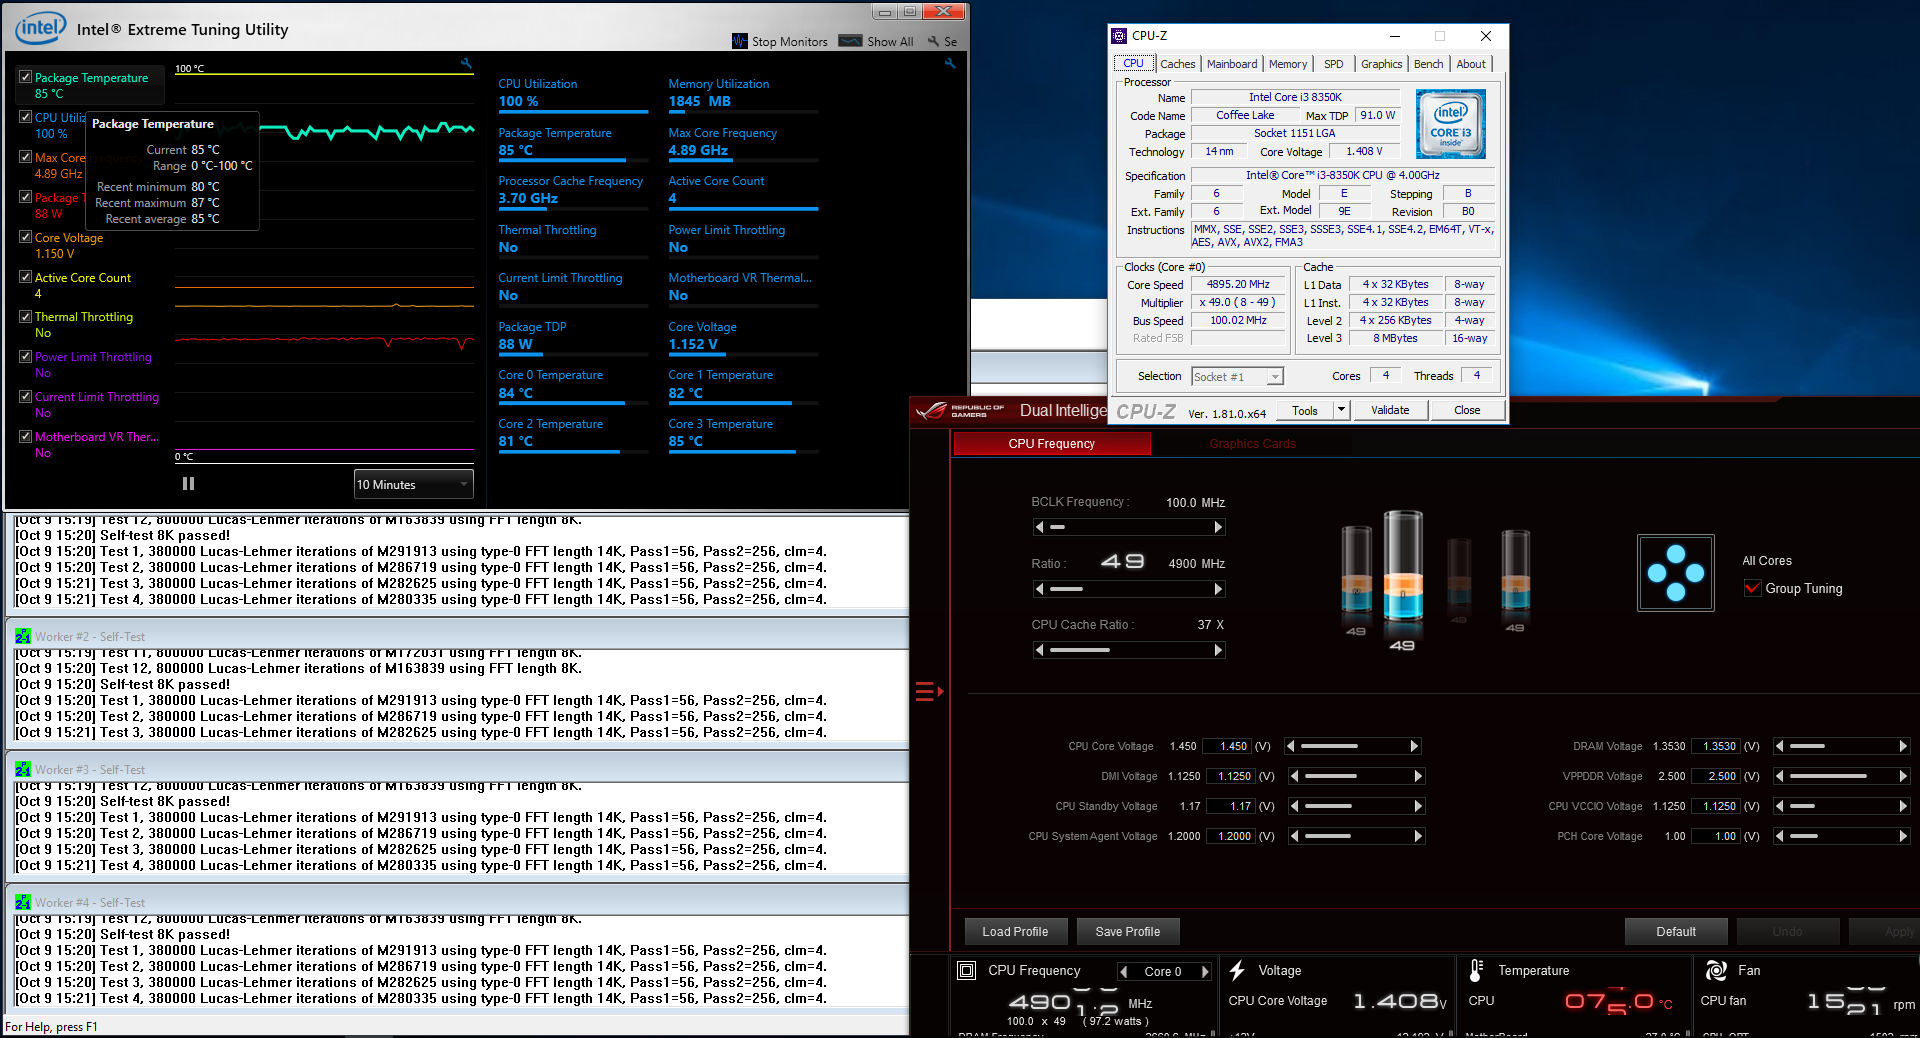Open Socket #1 selection dropdown in CPU-Z

1237,377
